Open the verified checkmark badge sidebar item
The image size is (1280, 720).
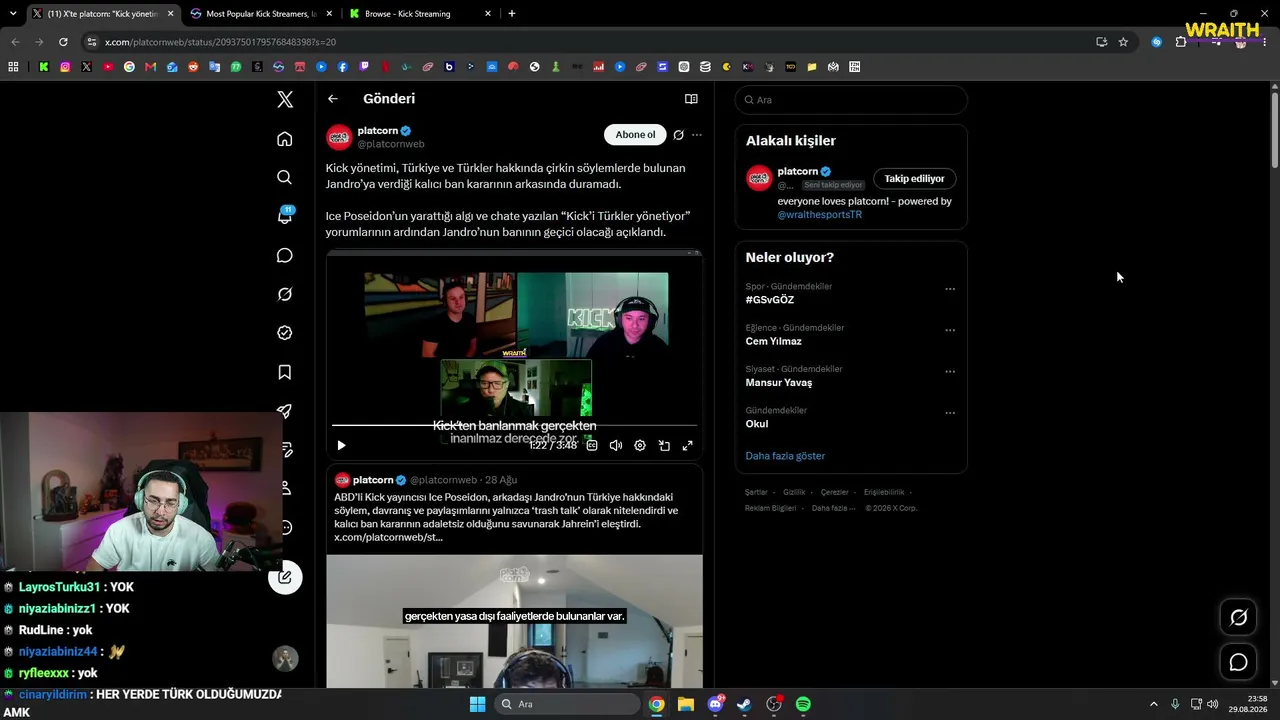pyautogui.click(x=285, y=333)
